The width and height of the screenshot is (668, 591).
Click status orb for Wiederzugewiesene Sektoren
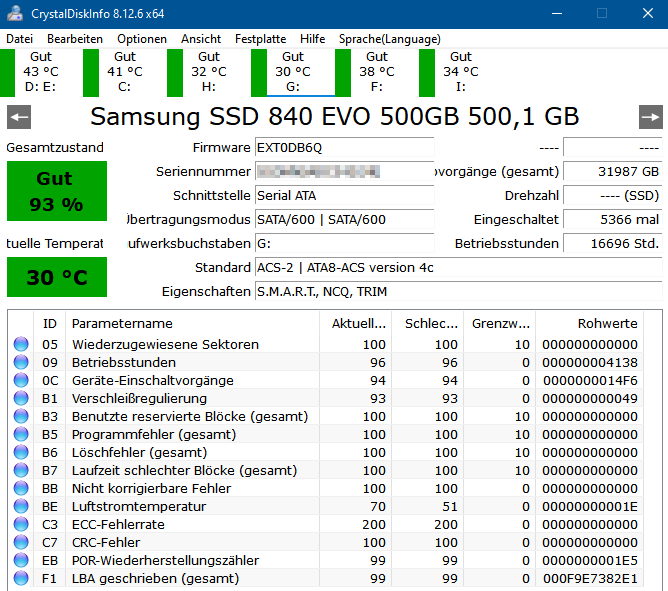[x=21, y=344]
